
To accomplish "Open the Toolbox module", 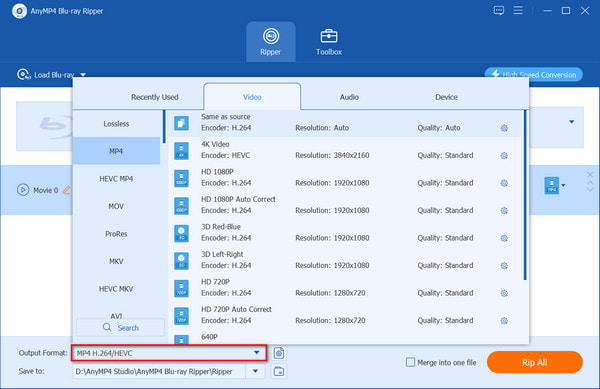I will point(329,42).
